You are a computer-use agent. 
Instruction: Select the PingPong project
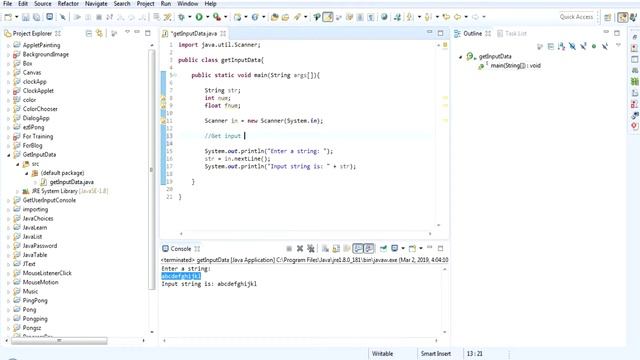pos(35,300)
